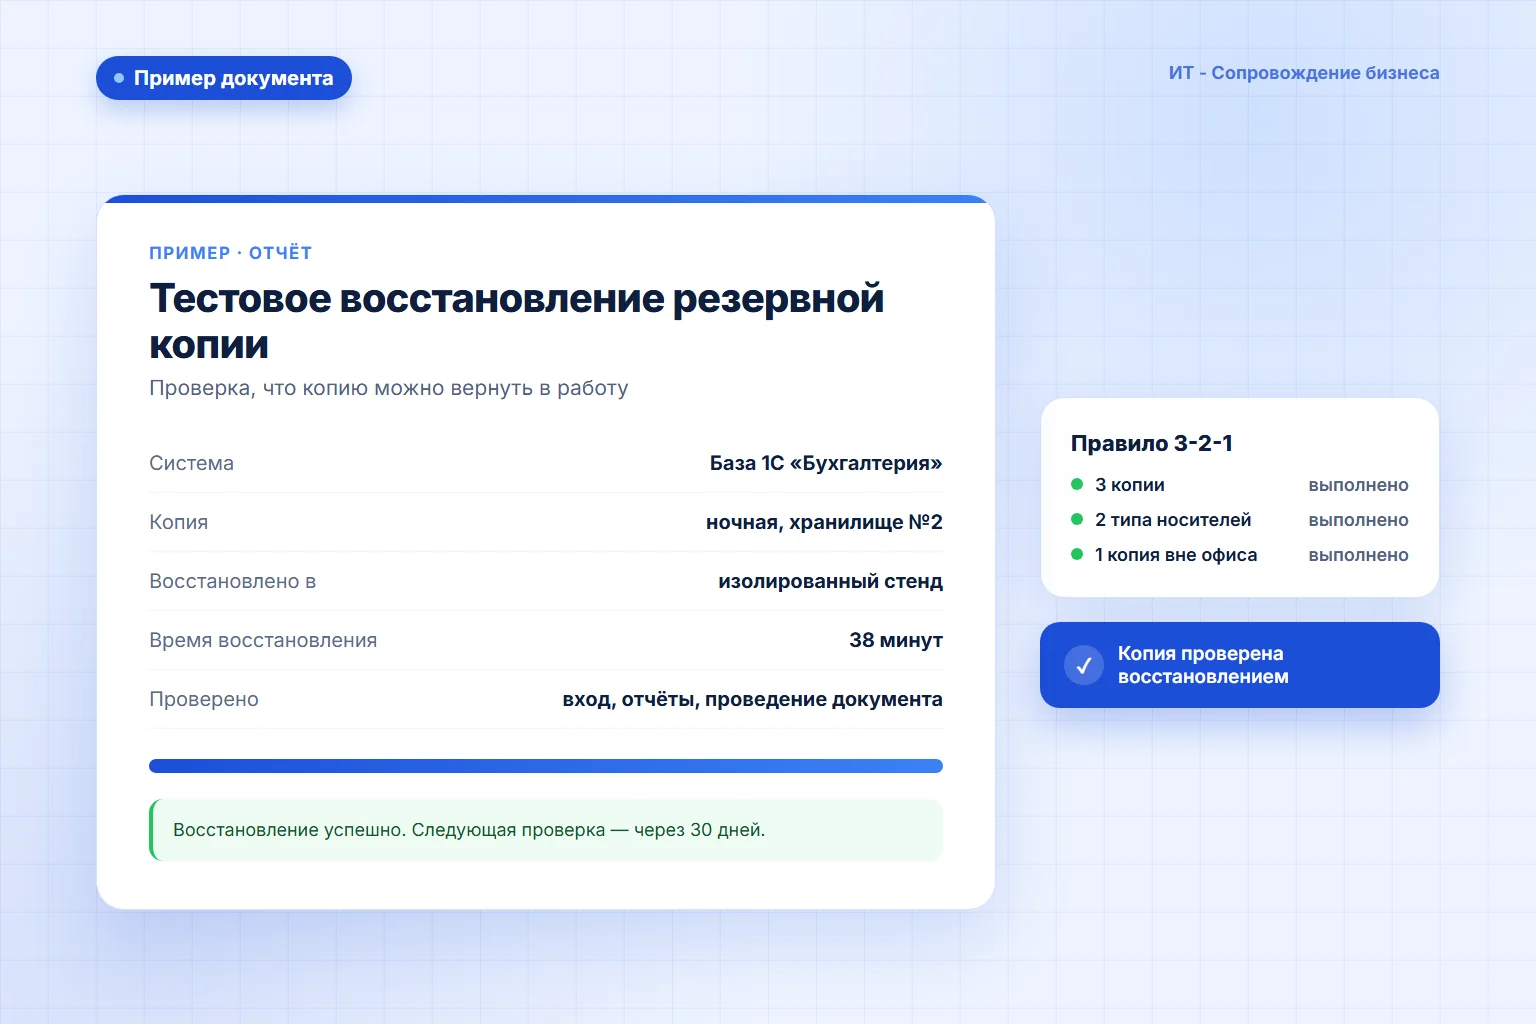Click heading «Тестовое восстановление резервной копии»
The image size is (1536, 1024).
coord(517,321)
